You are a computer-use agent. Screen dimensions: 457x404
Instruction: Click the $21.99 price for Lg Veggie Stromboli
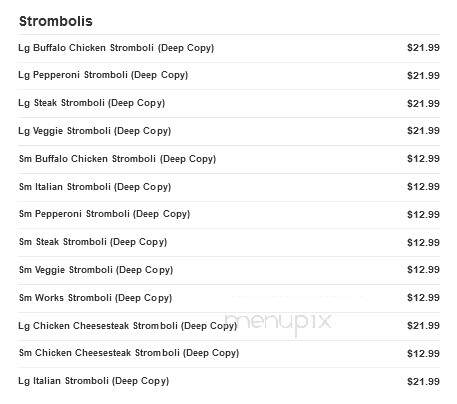click(423, 131)
